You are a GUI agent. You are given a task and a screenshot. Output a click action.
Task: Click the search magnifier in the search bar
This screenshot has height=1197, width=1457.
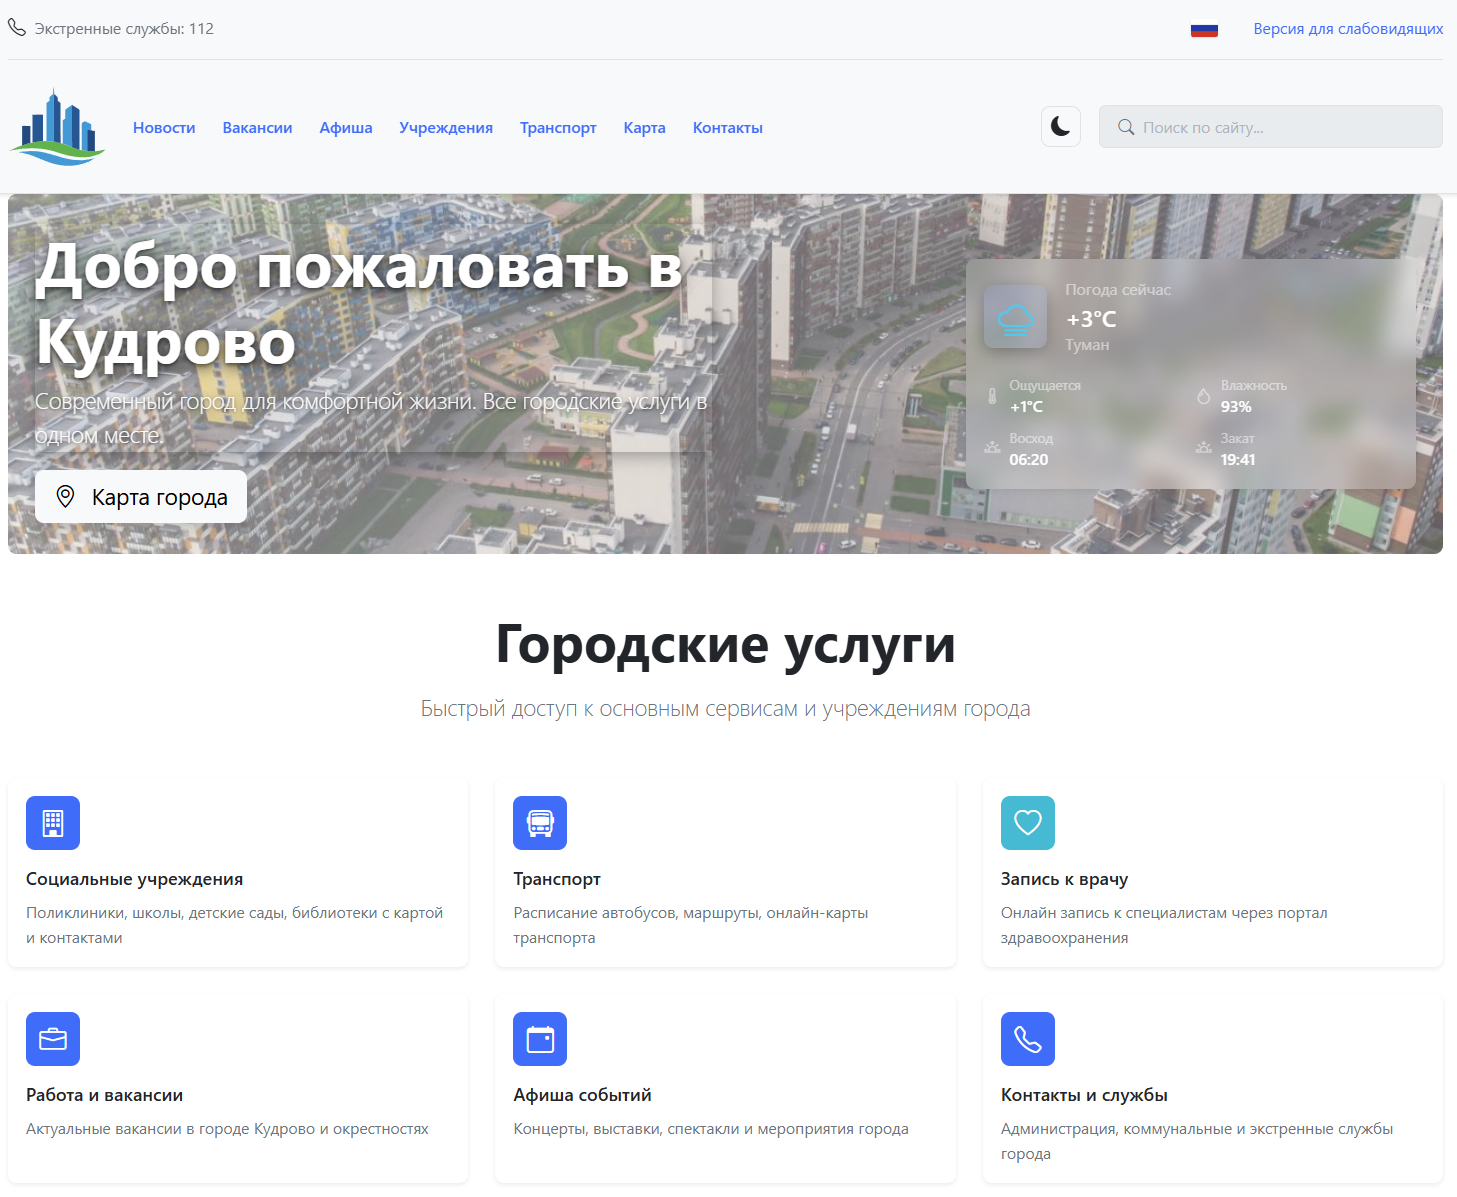point(1126,127)
